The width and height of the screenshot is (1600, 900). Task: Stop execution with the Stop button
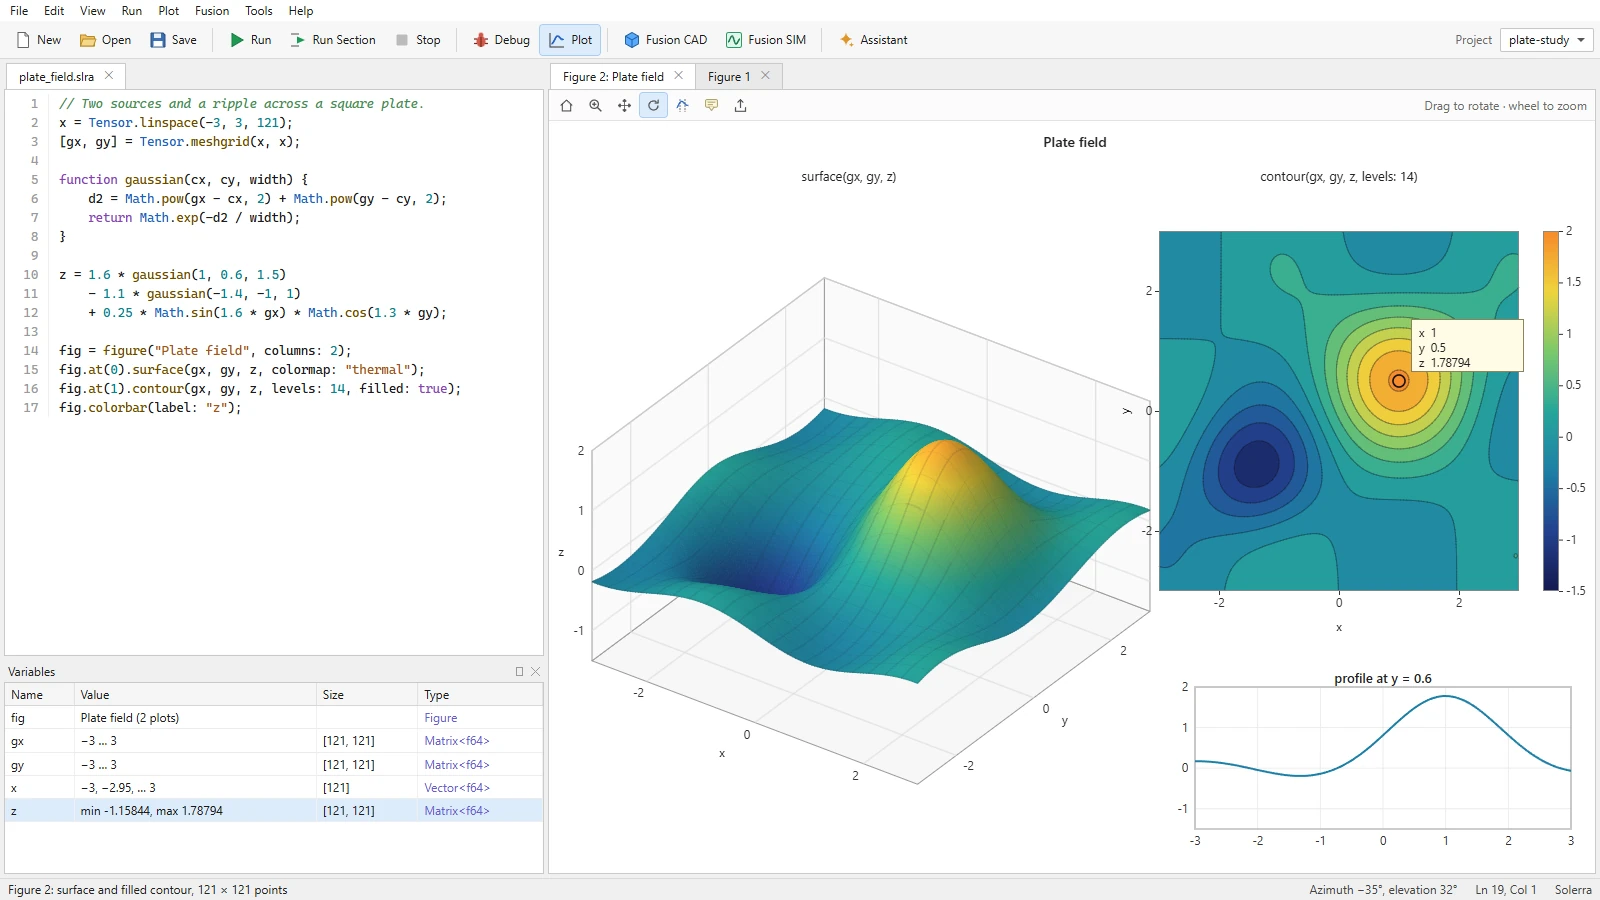pyautogui.click(x=417, y=40)
